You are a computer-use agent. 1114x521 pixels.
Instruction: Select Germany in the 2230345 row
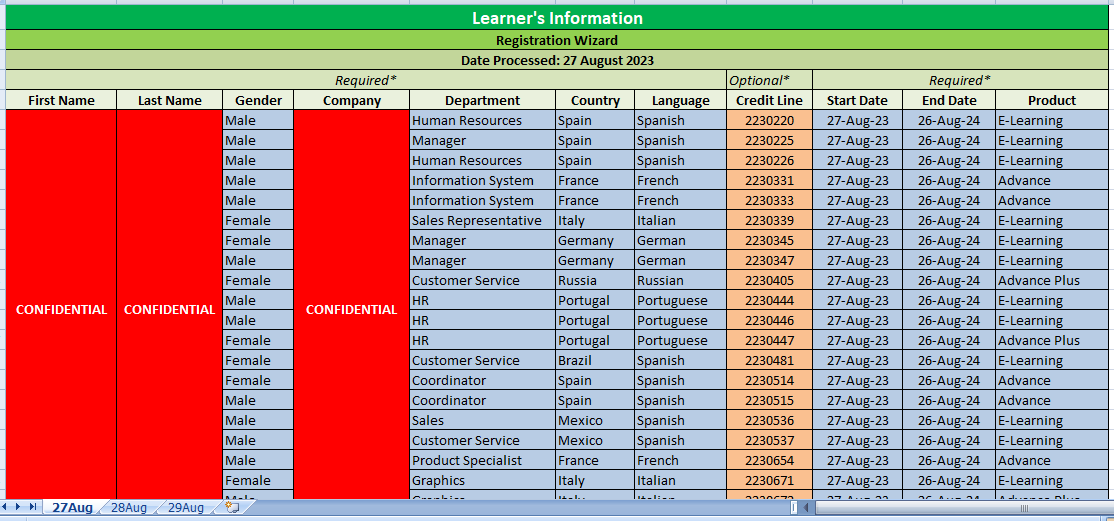click(x=595, y=240)
